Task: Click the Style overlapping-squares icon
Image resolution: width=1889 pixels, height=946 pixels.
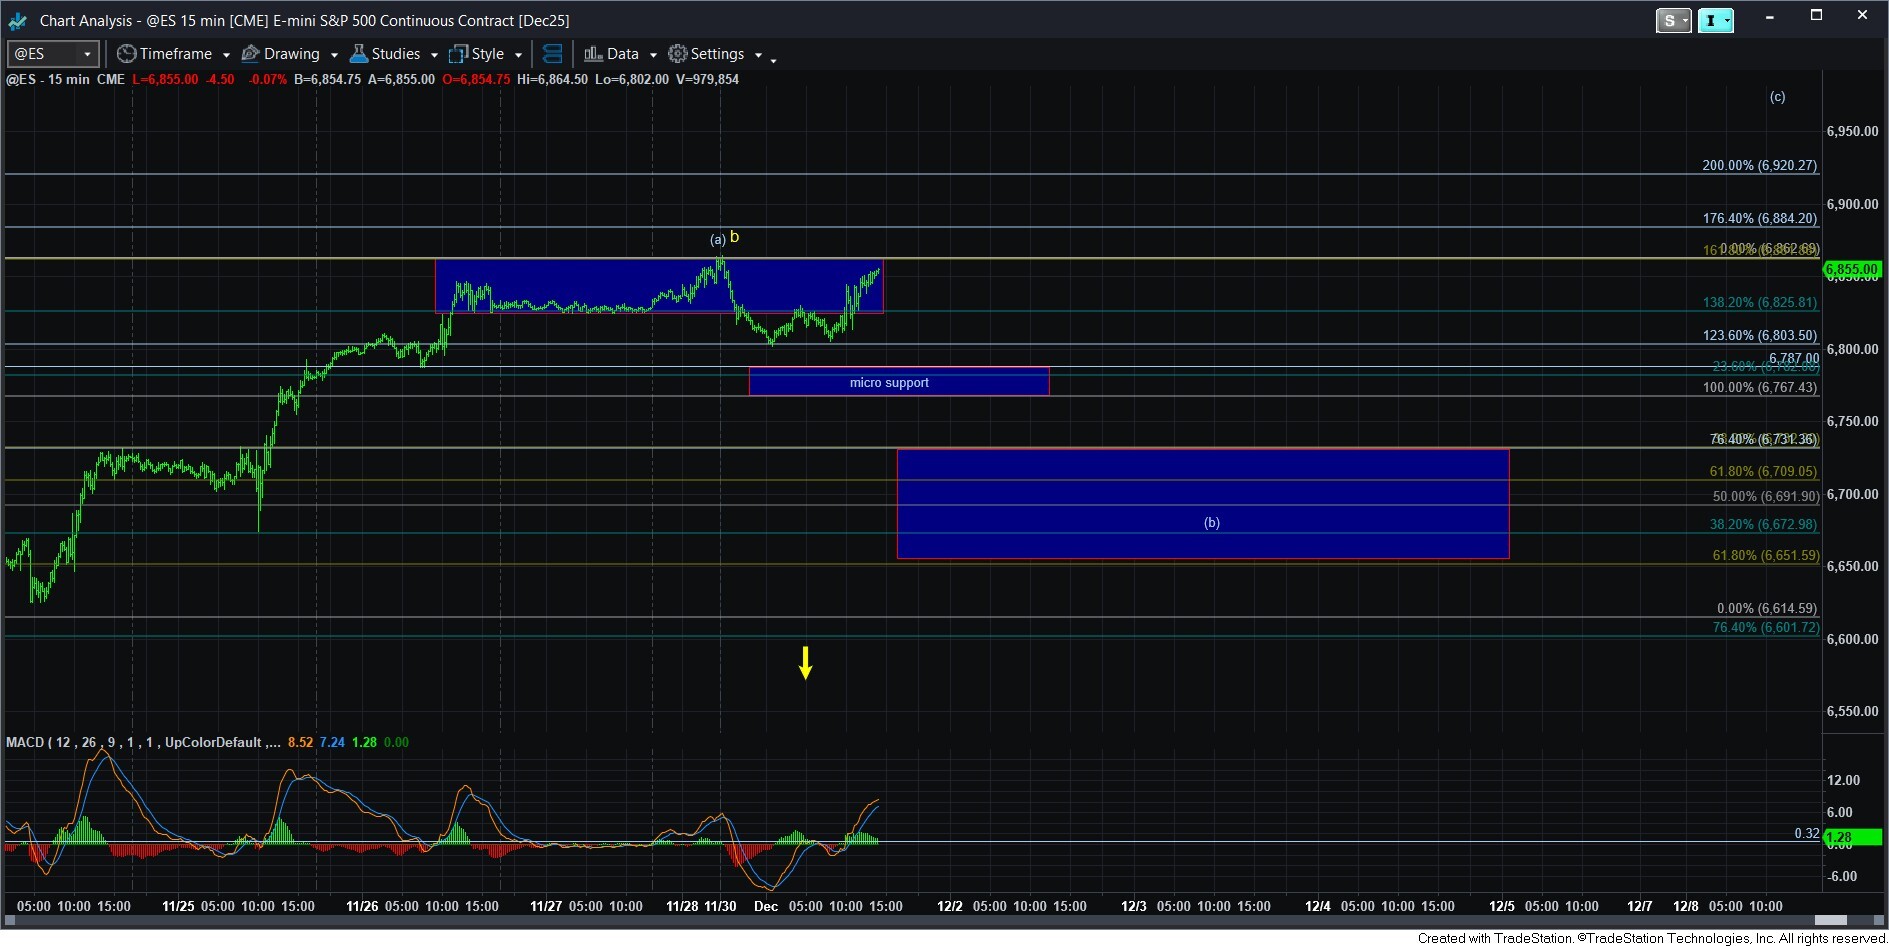Action: click(x=459, y=54)
